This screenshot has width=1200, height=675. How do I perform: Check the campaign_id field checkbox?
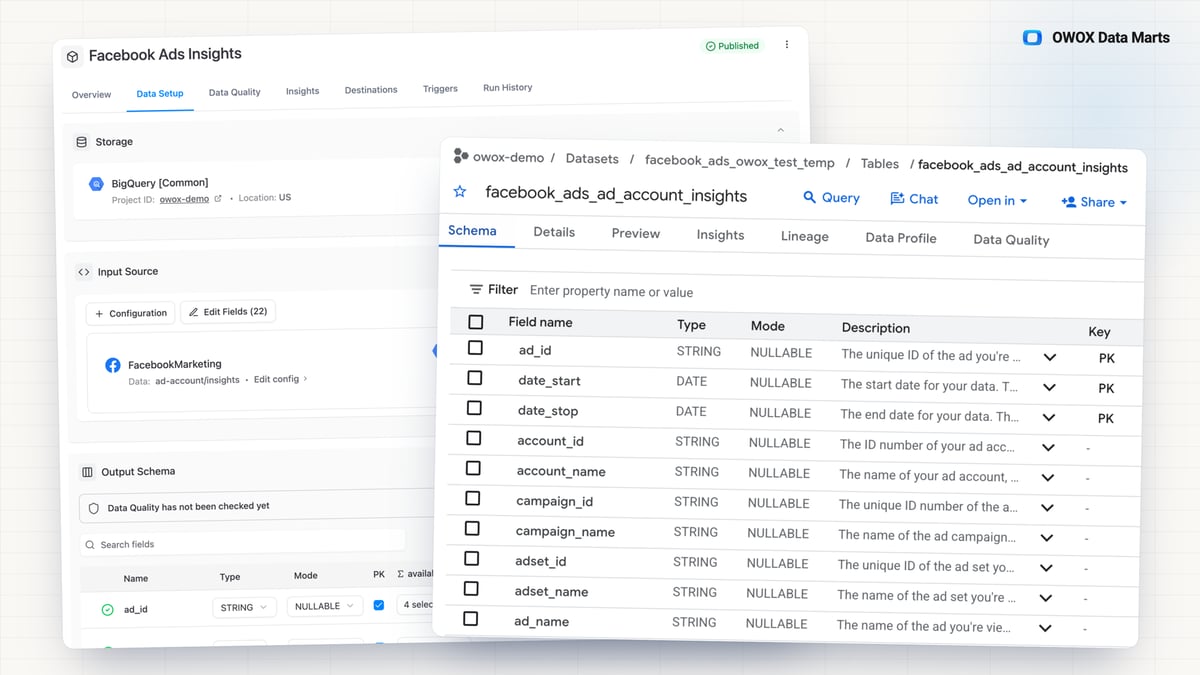[472, 498]
